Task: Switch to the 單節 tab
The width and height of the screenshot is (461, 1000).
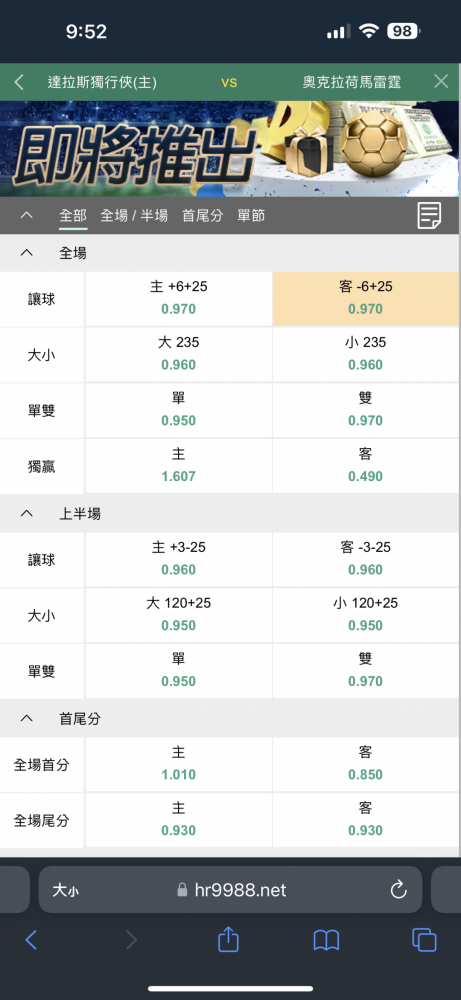Action: [x=251, y=216]
